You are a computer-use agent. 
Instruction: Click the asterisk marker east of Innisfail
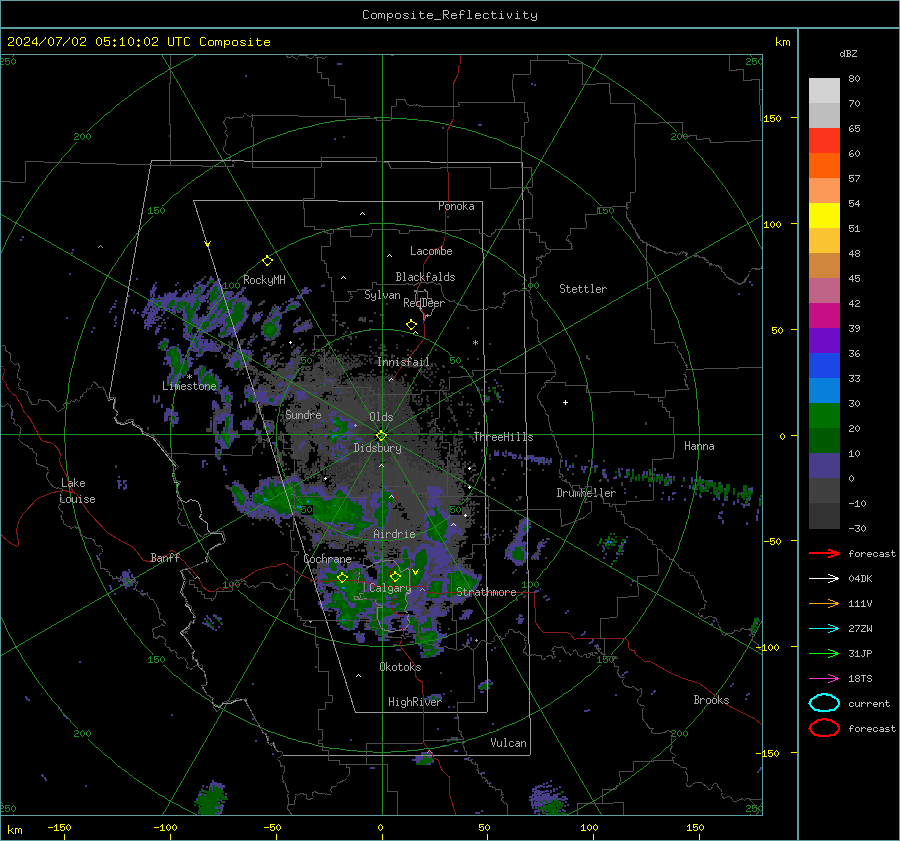[x=475, y=343]
